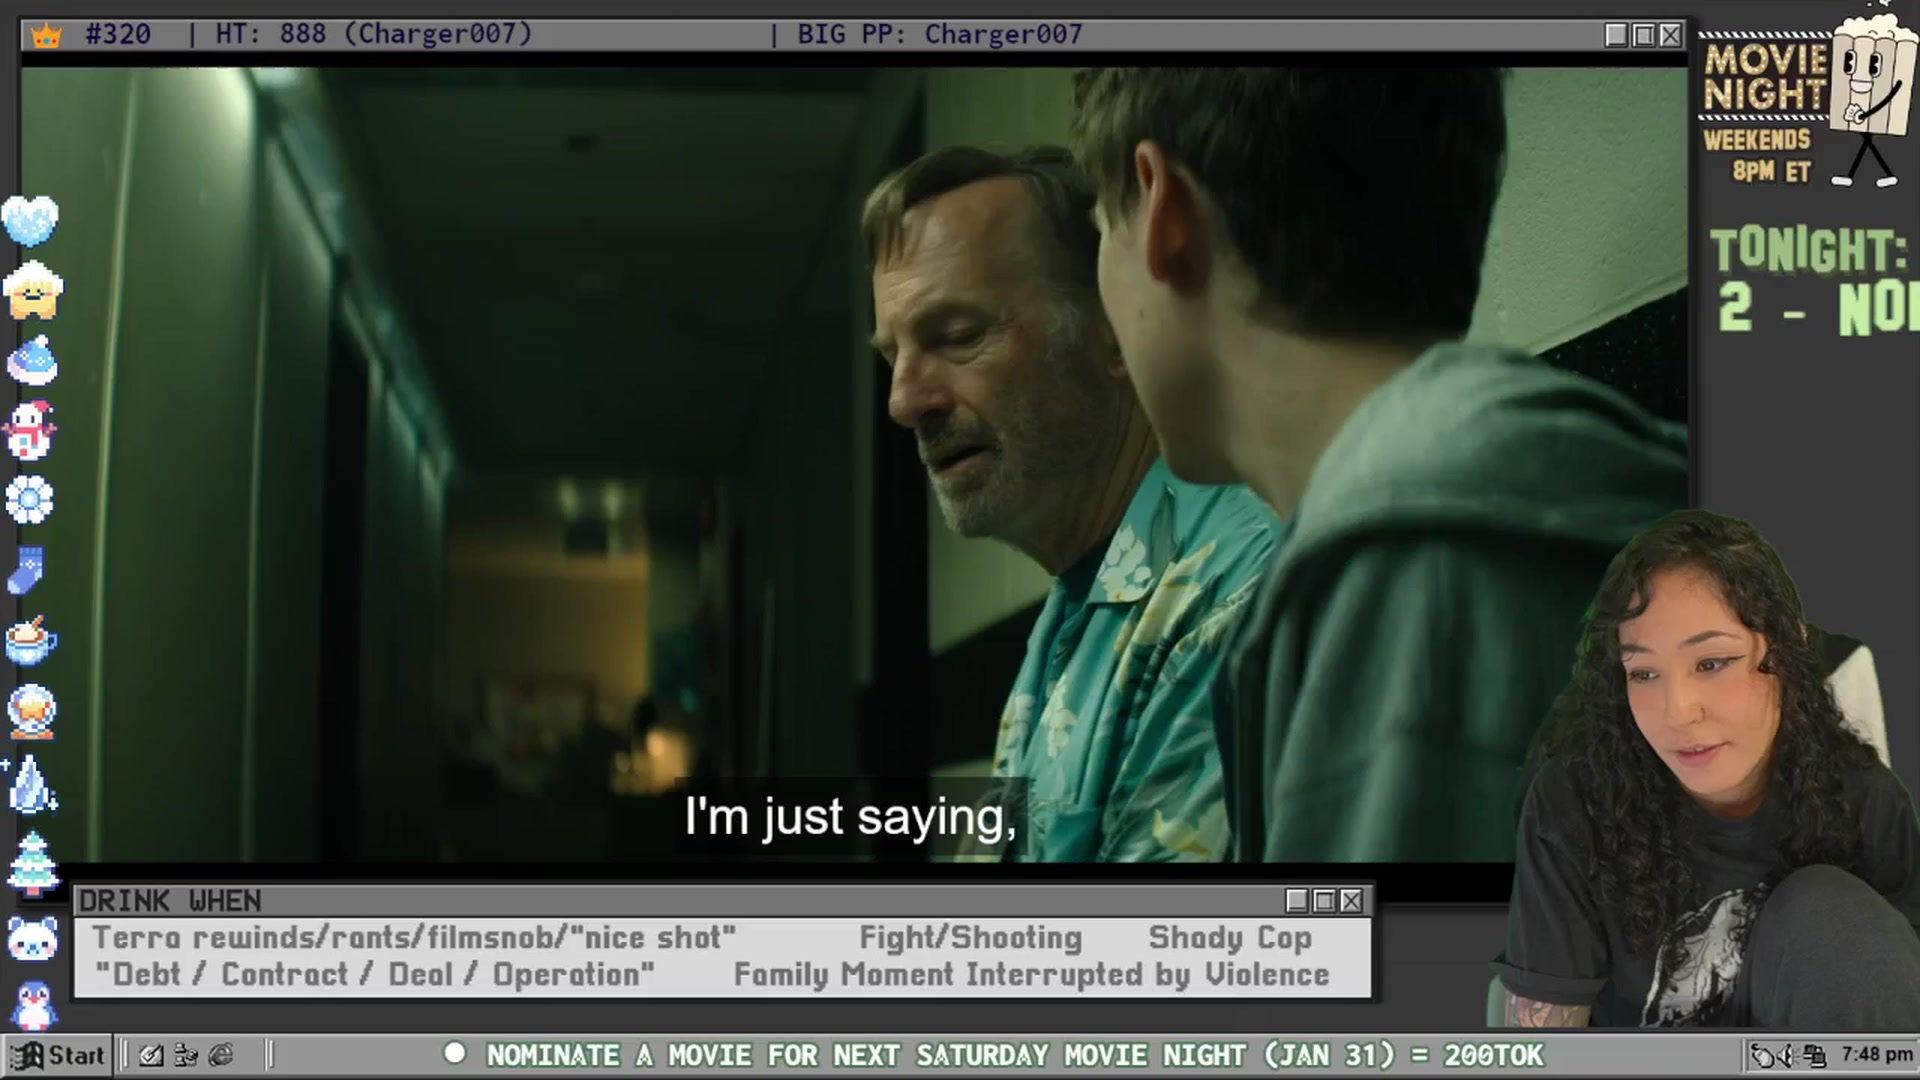Maximize the DRINK WHEN window
Image resolution: width=1920 pixels, height=1080 pixels.
coord(1324,901)
